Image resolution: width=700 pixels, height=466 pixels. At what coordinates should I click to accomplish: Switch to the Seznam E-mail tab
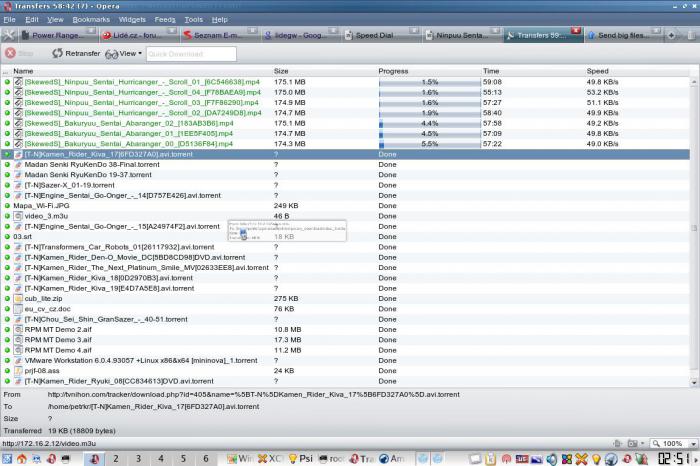point(220,35)
